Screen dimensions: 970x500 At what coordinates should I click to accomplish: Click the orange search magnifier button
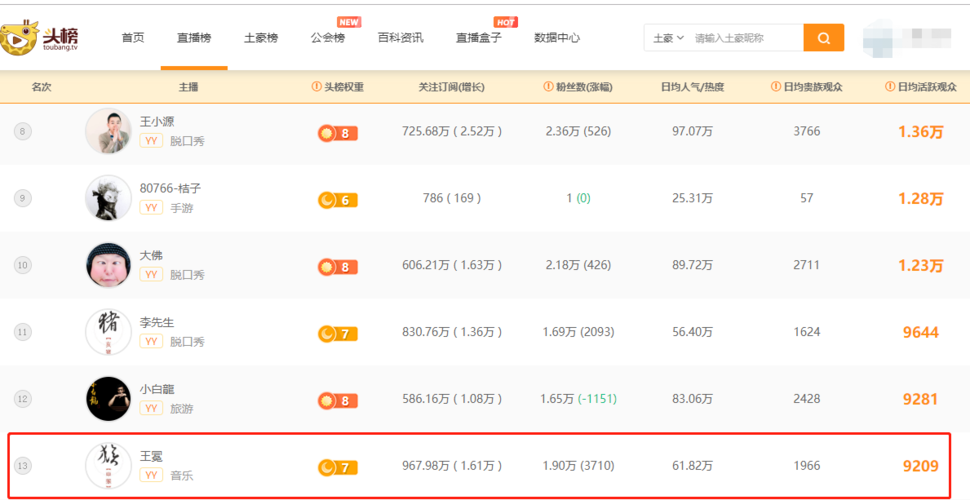pos(823,38)
